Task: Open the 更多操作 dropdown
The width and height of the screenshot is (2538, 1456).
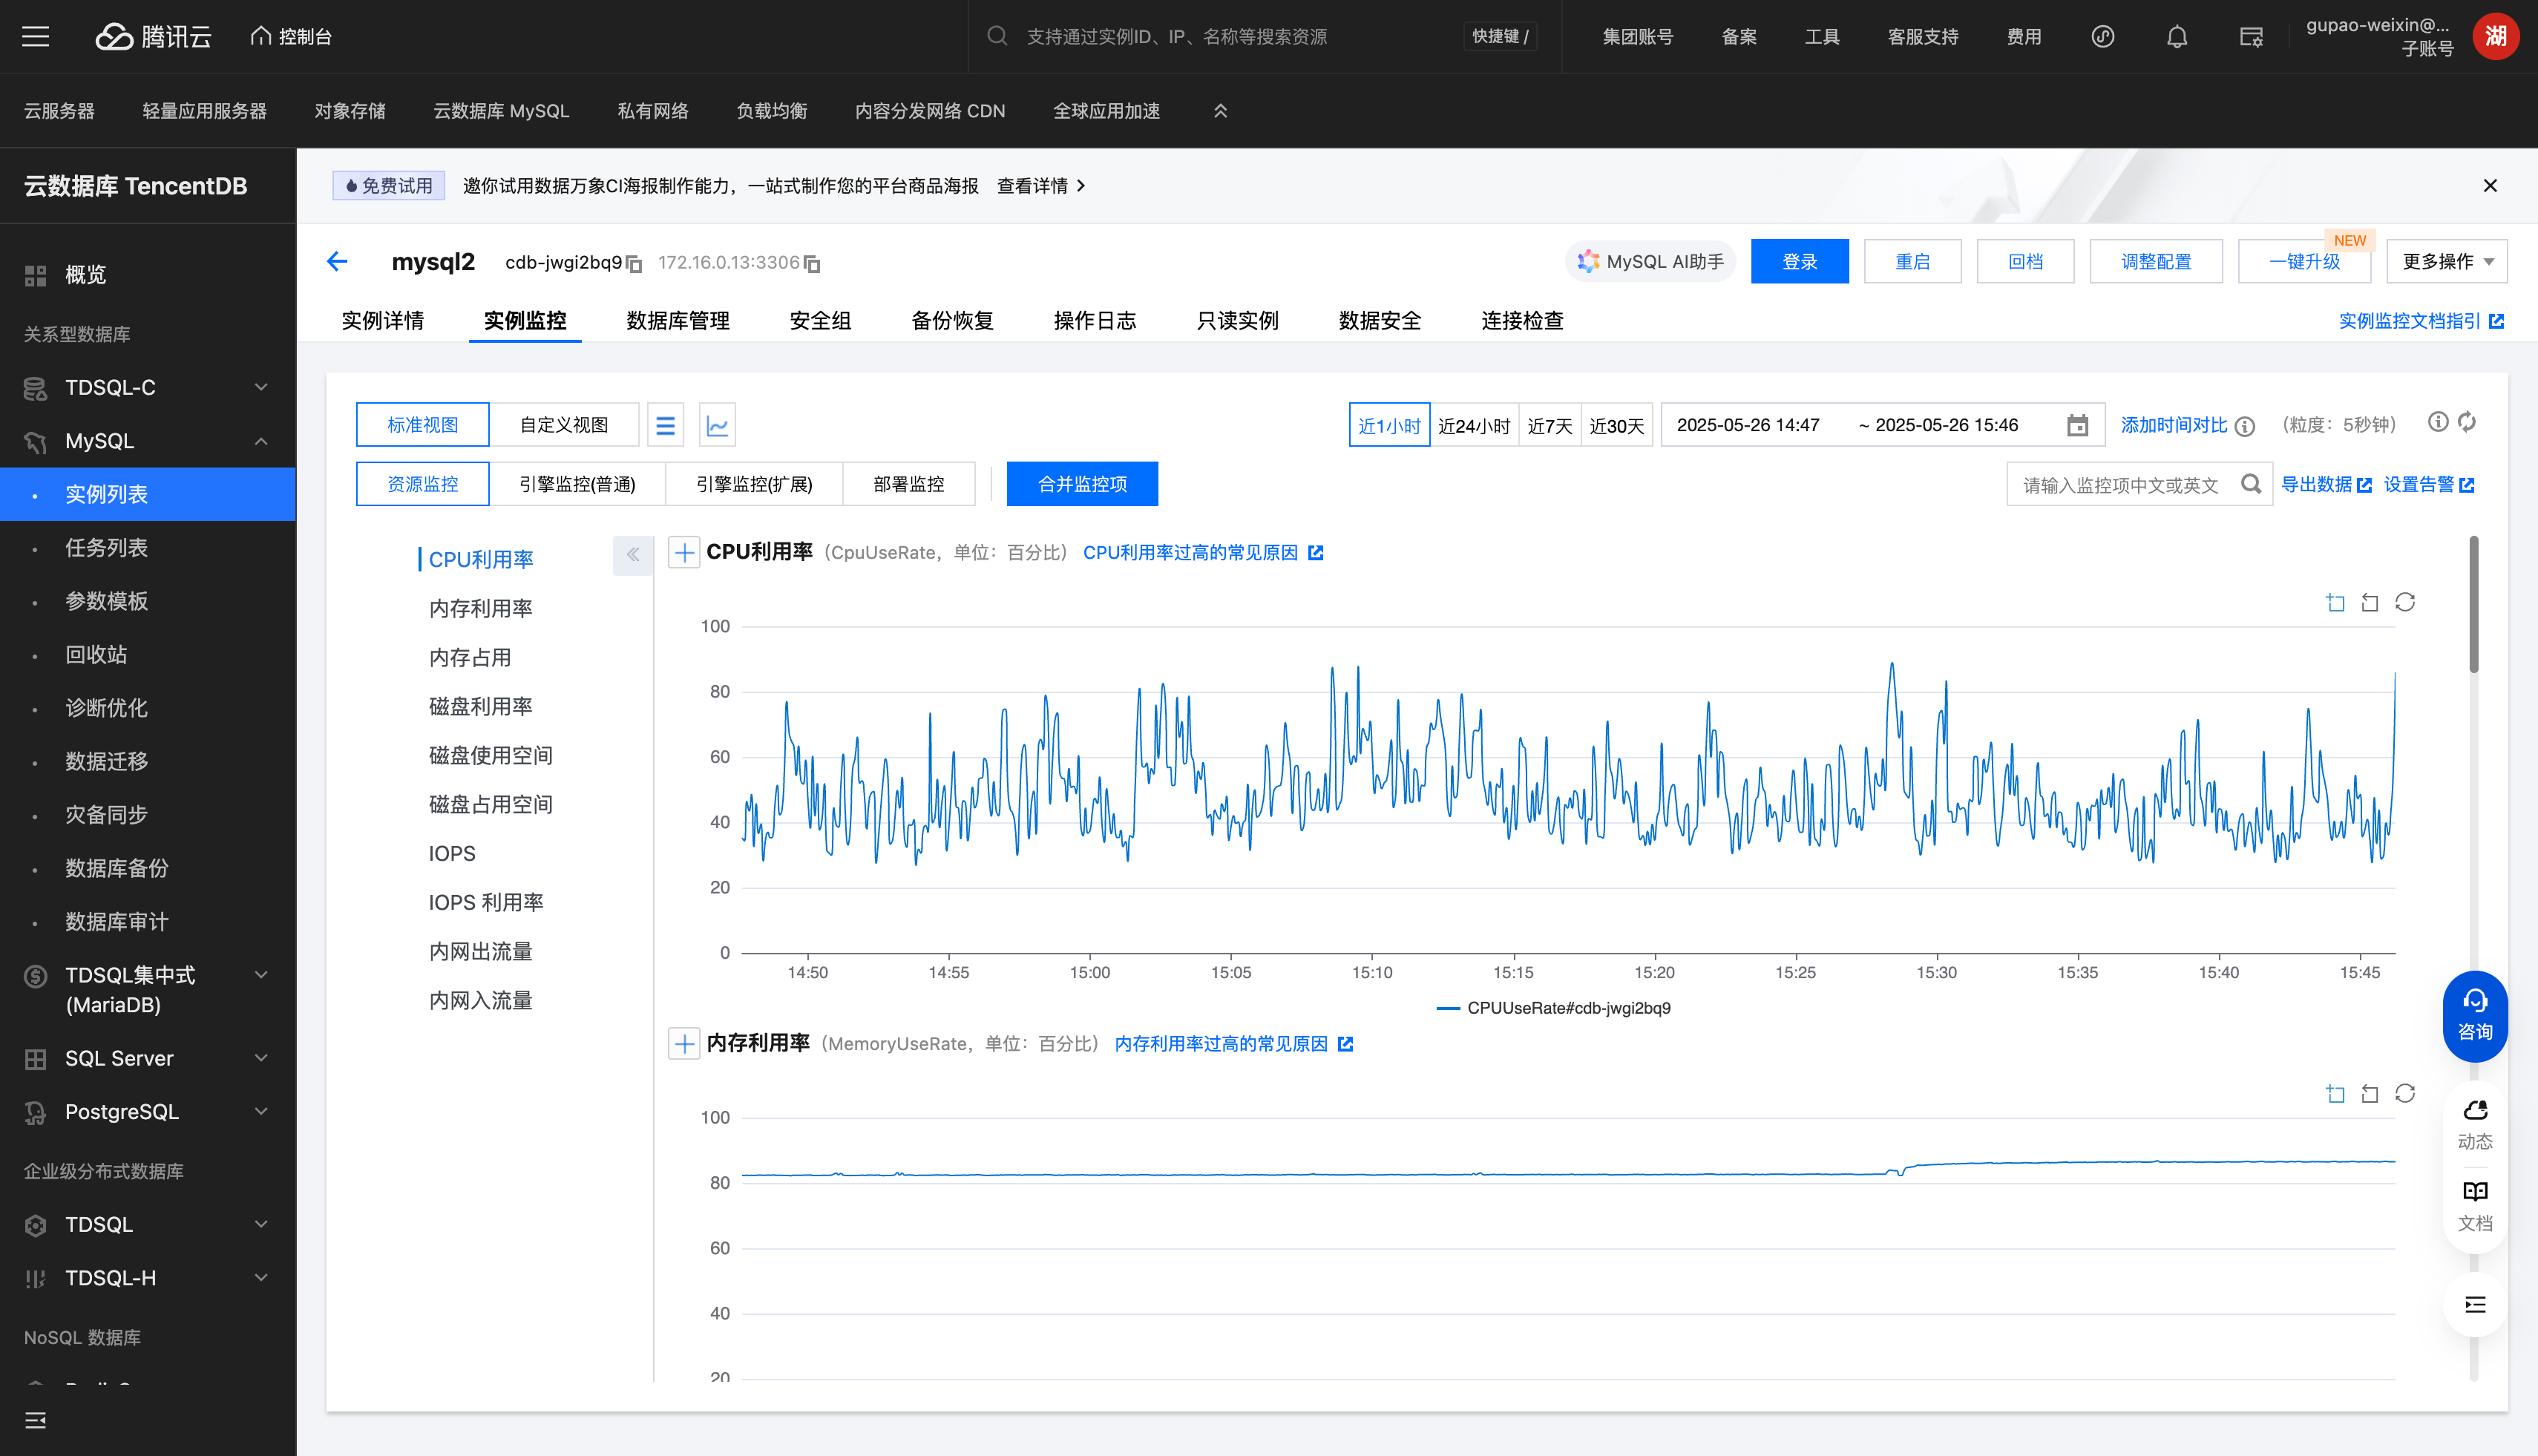Action: pyautogui.click(x=2446, y=262)
